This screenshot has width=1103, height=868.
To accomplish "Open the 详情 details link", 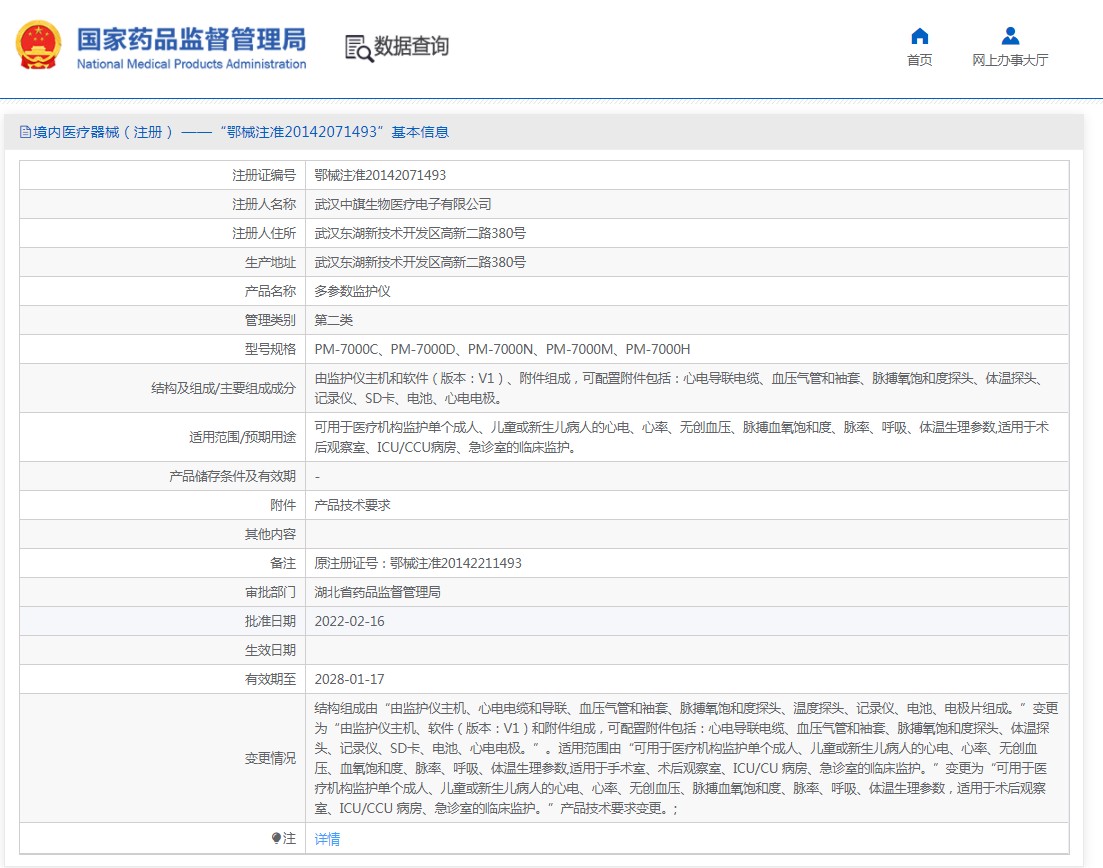I will click(x=327, y=838).
